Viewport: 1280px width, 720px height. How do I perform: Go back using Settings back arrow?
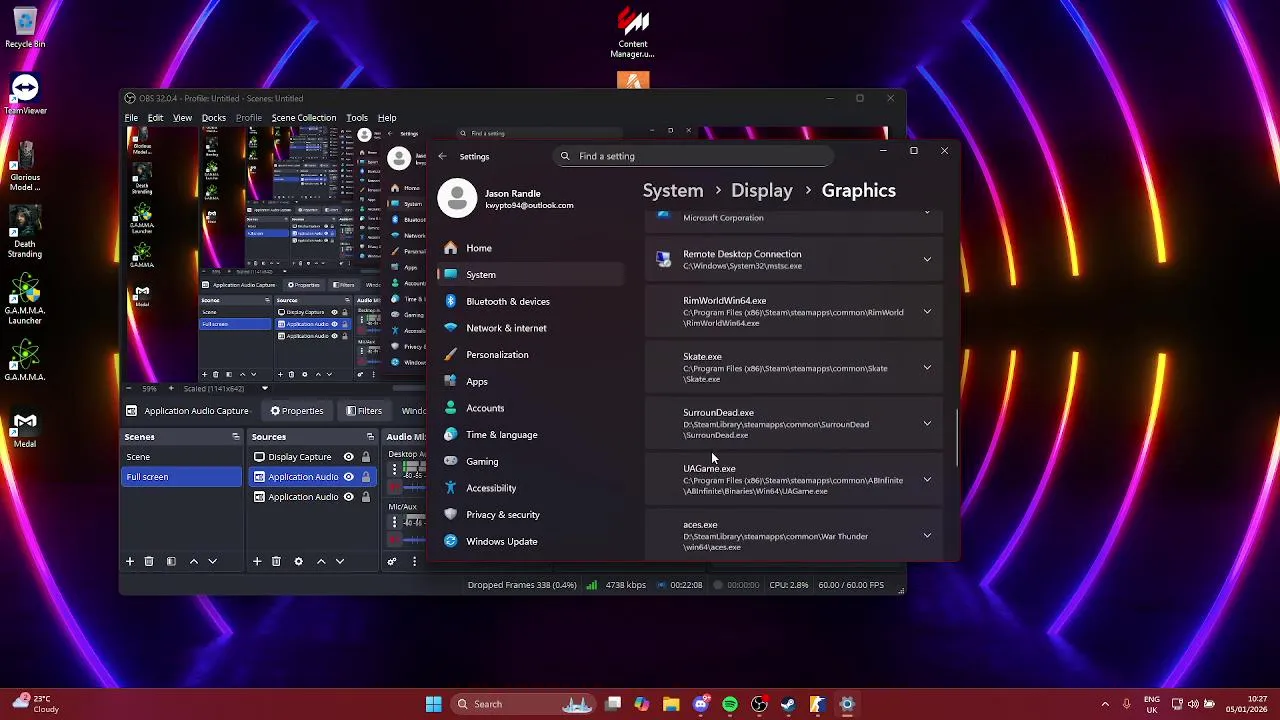pyautogui.click(x=443, y=156)
